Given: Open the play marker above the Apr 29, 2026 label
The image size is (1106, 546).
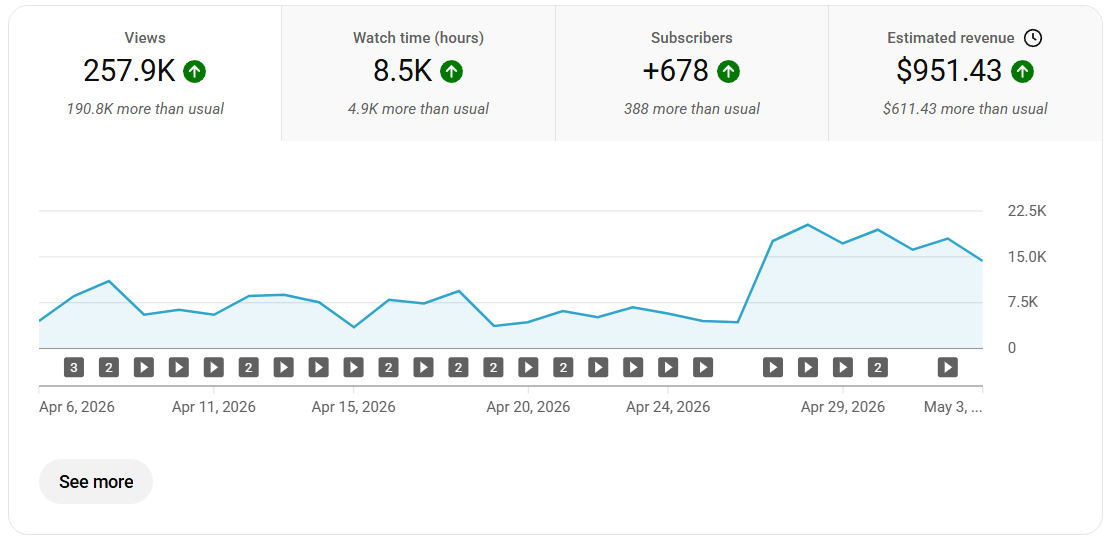Looking at the screenshot, I should click(x=843, y=367).
